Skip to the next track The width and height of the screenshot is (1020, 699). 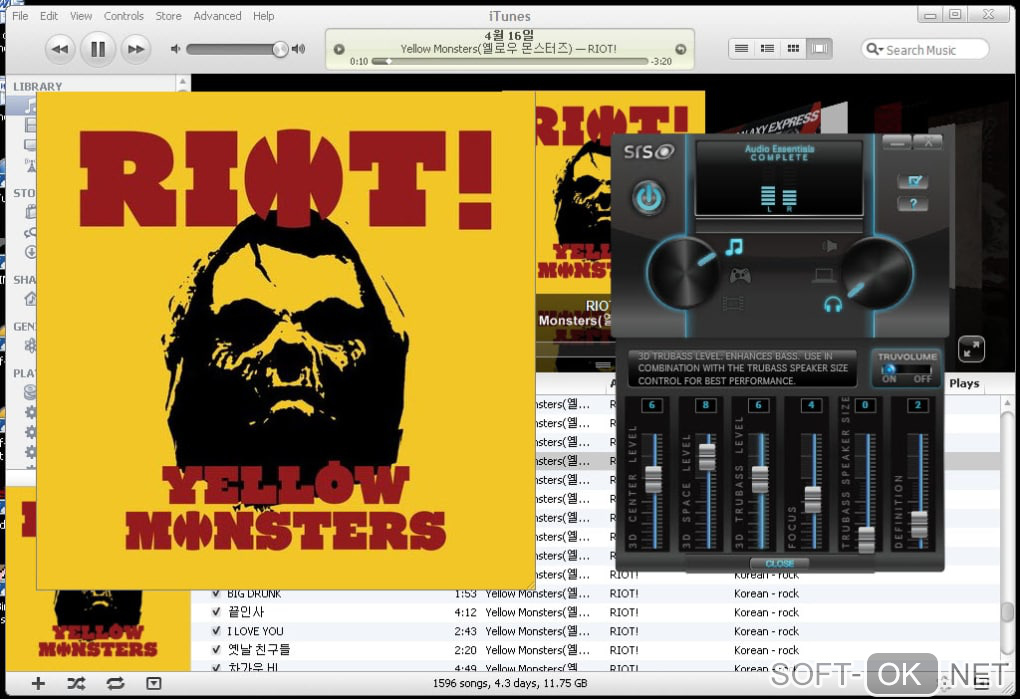pos(135,49)
